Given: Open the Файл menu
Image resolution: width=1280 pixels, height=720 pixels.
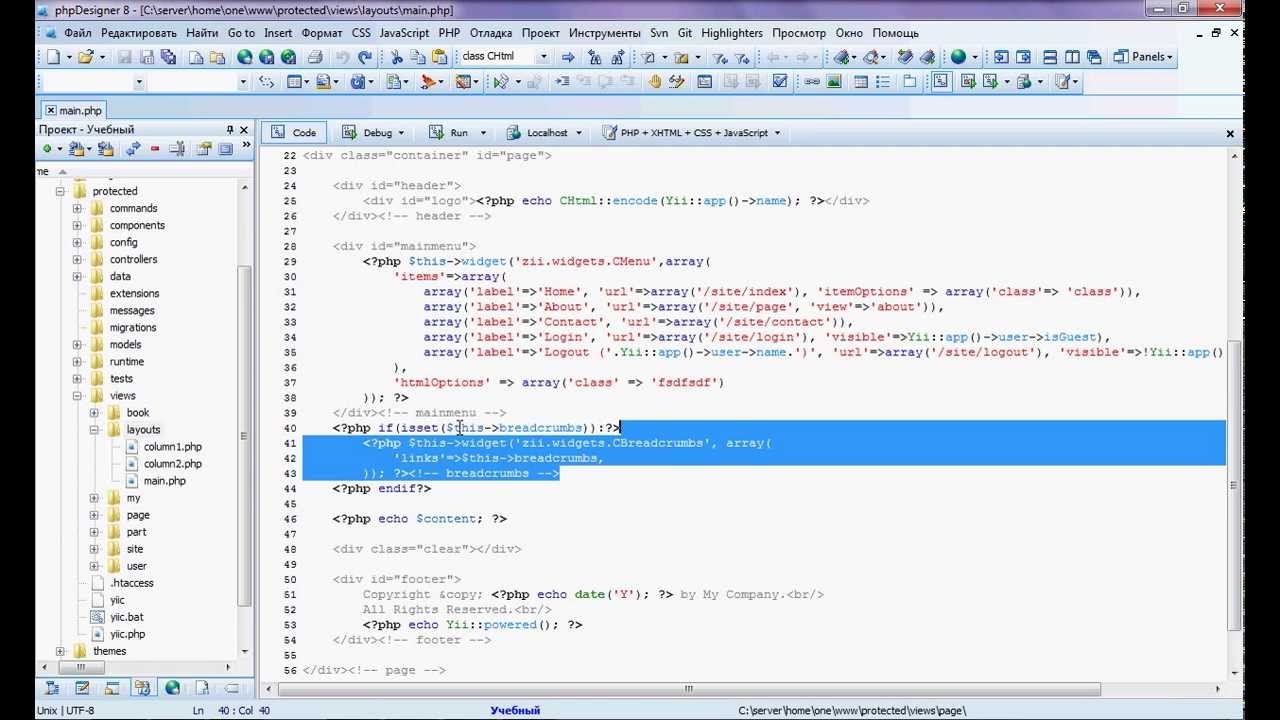Looking at the screenshot, I should (x=77, y=33).
